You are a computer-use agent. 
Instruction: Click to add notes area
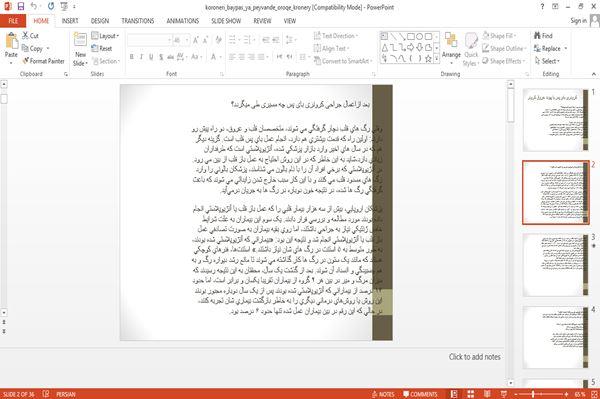coord(474,357)
